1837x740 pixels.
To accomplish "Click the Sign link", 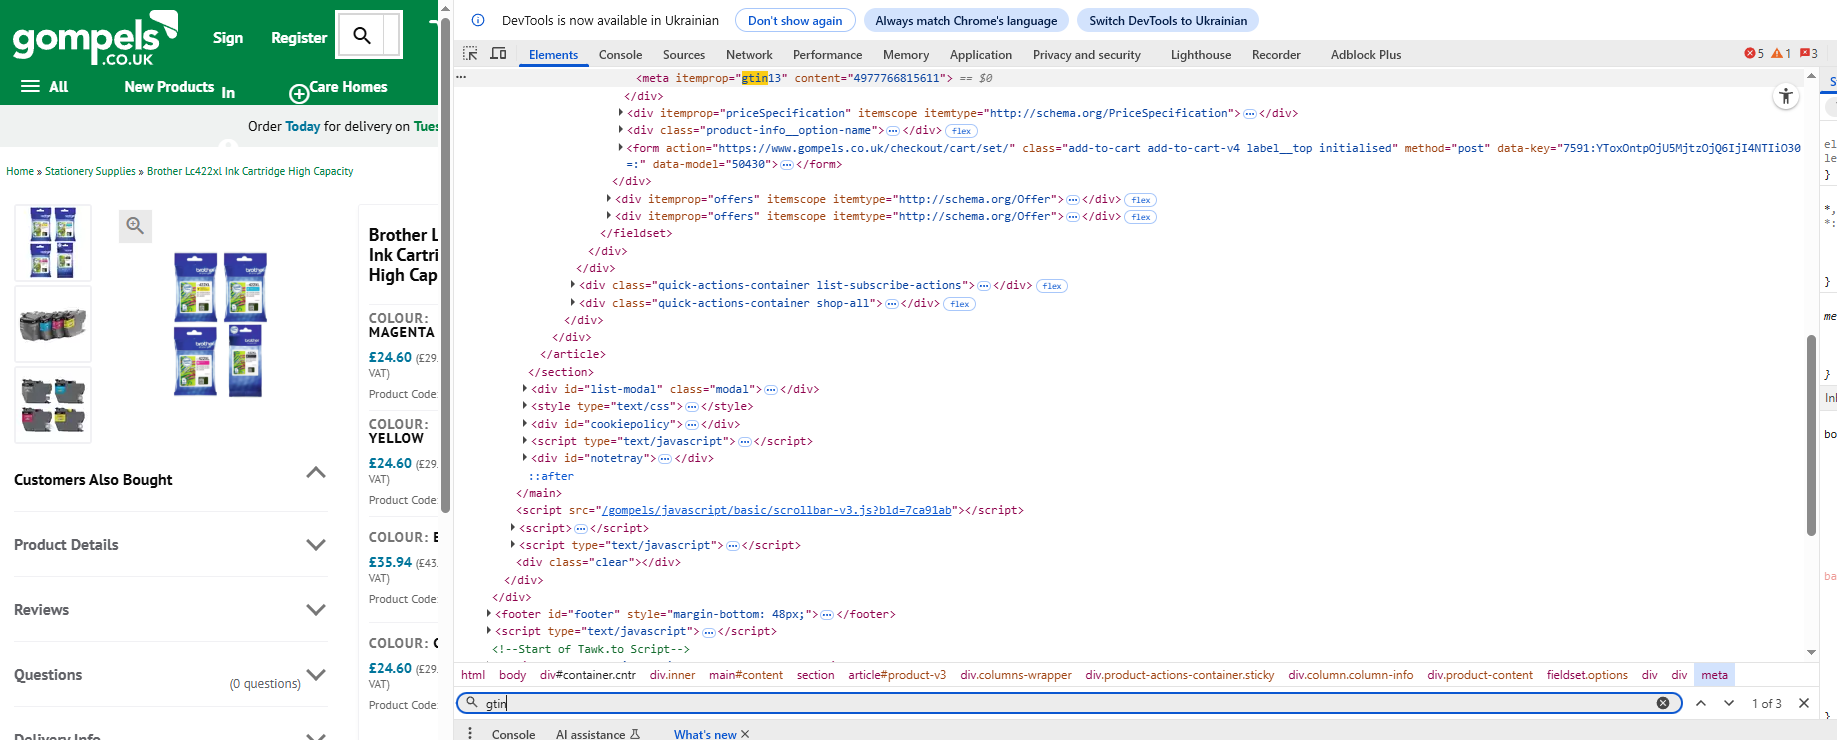I will (x=228, y=38).
